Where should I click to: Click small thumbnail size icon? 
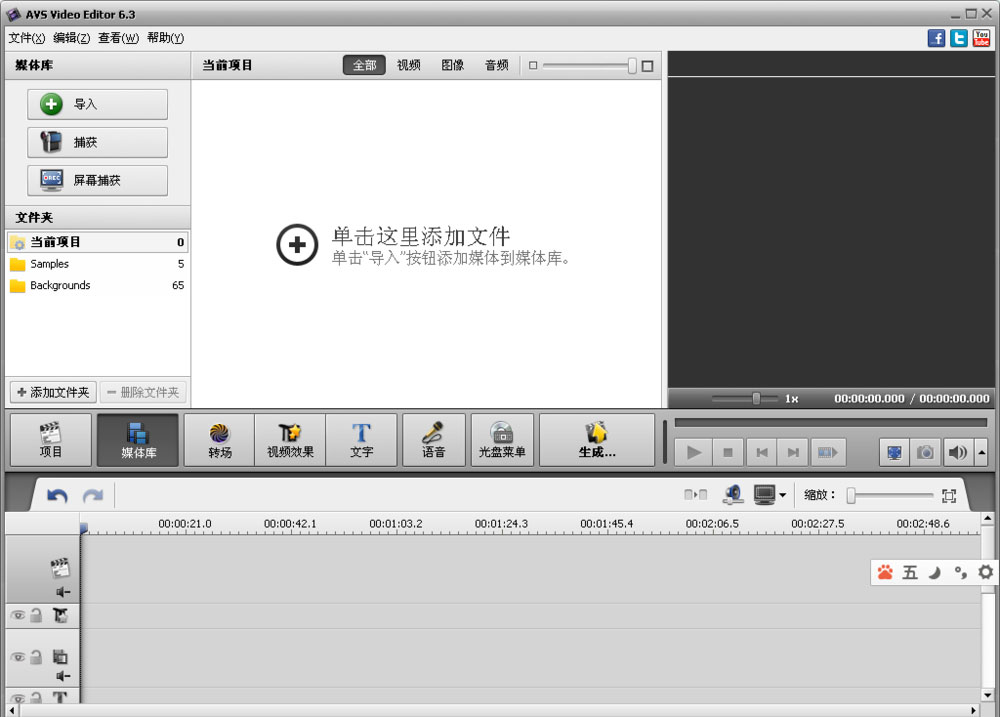click(533, 66)
